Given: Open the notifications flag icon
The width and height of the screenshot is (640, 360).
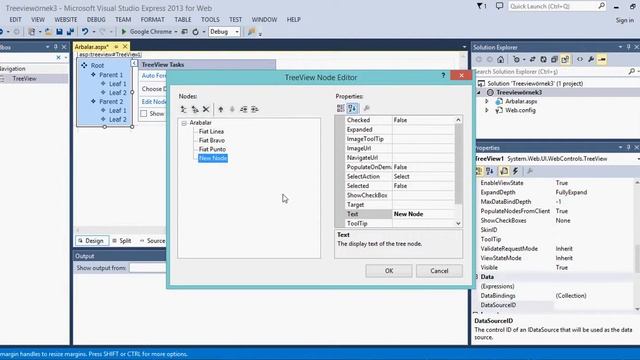Looking at the screenshot, I should pyautogui.click(x=481, y=6).
